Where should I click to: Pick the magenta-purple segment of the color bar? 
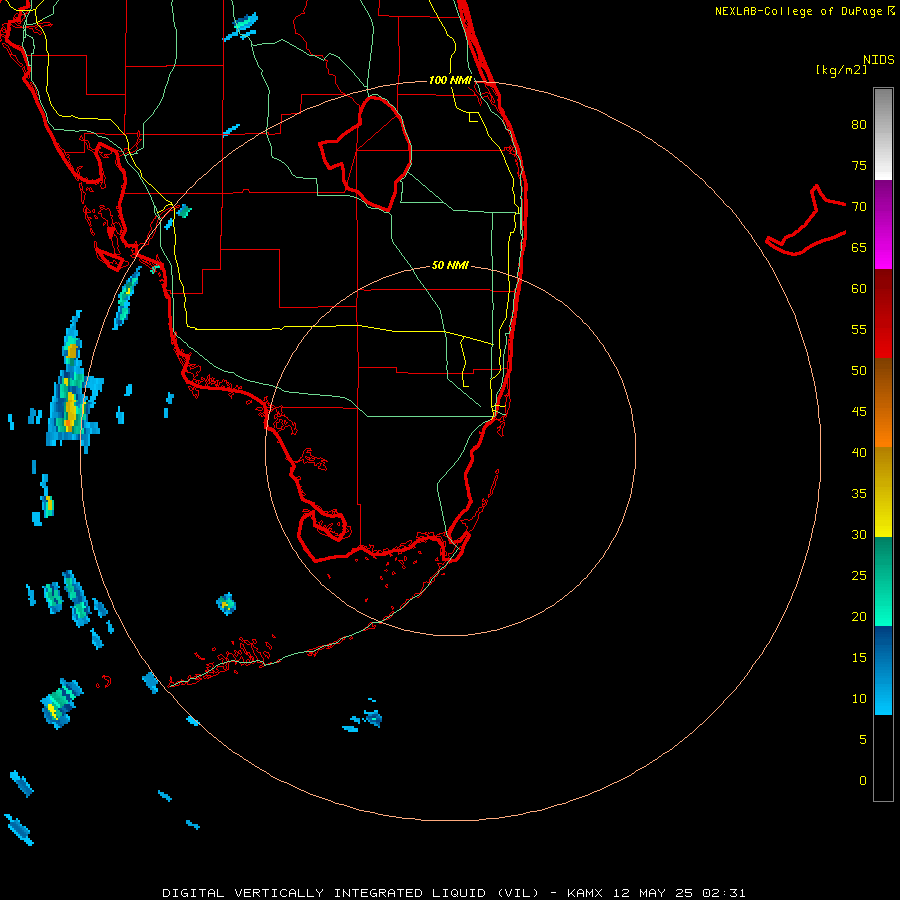[883, 225]
